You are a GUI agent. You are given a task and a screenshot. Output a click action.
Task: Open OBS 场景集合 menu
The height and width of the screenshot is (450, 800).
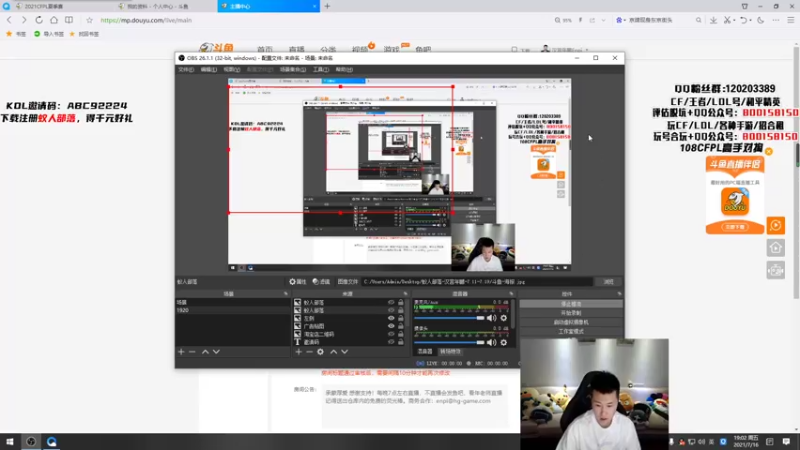[x=293, y=69]
